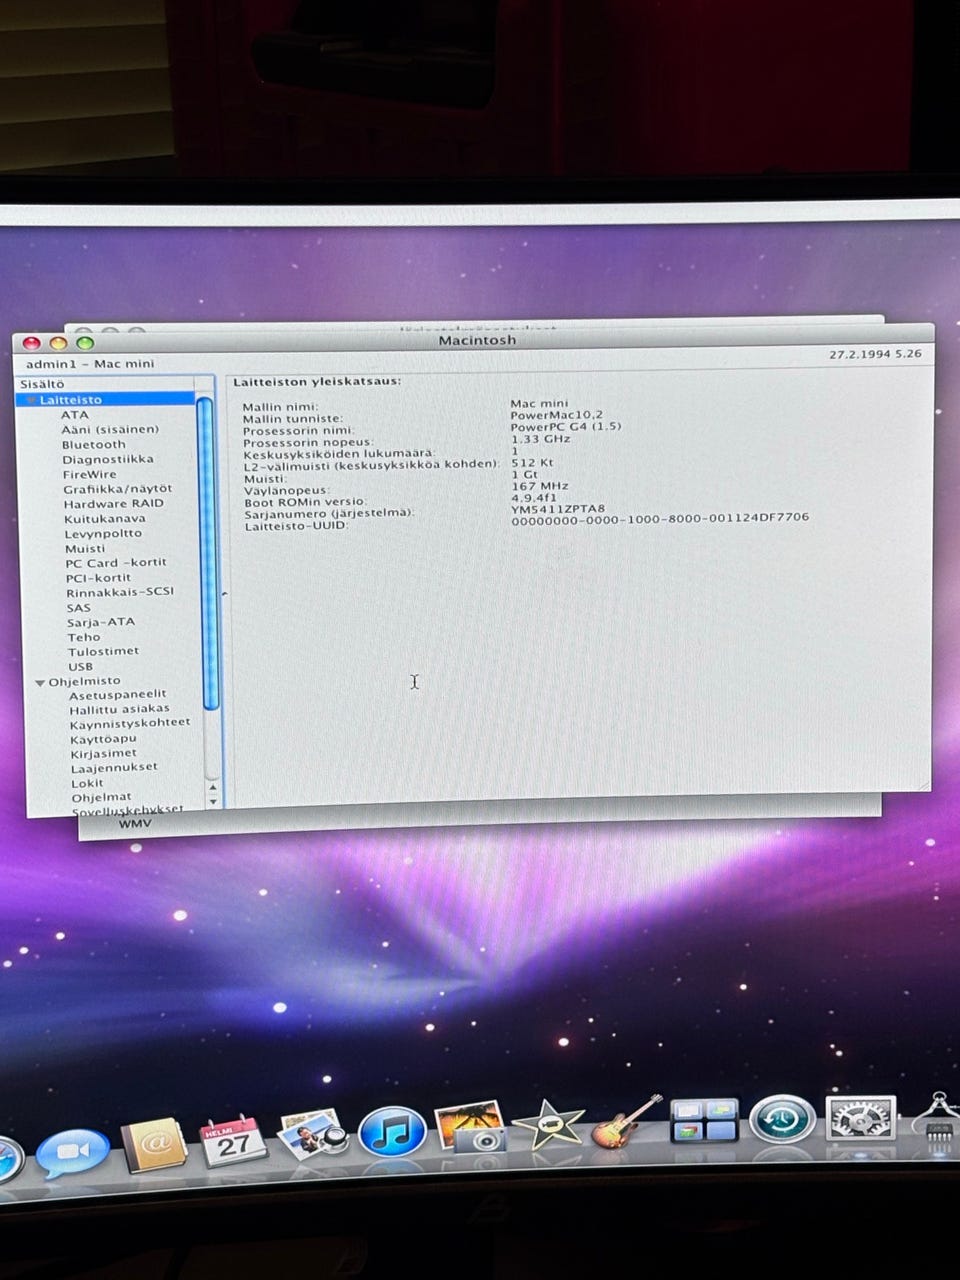Click the 'Laitteiston yleiskatsaus:' heading
Viewport: 960px width, 1280px height.
[317, 381]
